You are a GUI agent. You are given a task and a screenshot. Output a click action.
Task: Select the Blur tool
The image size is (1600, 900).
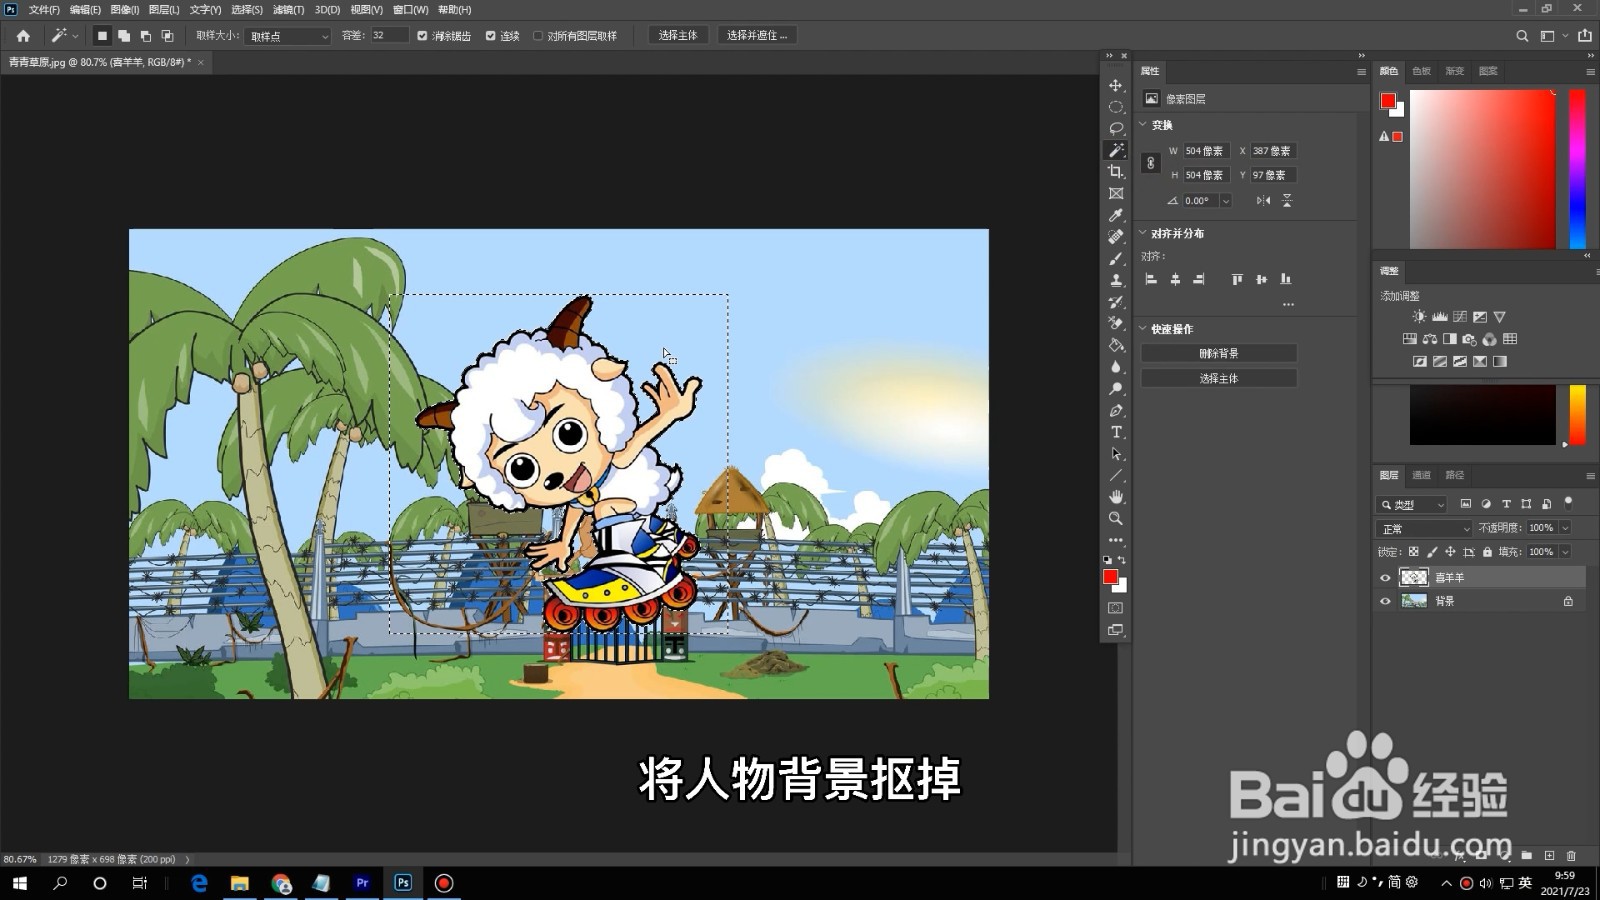(x=1116, y=367)
